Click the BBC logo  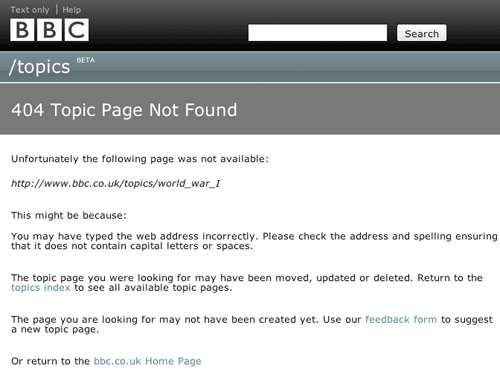[49, 30]
